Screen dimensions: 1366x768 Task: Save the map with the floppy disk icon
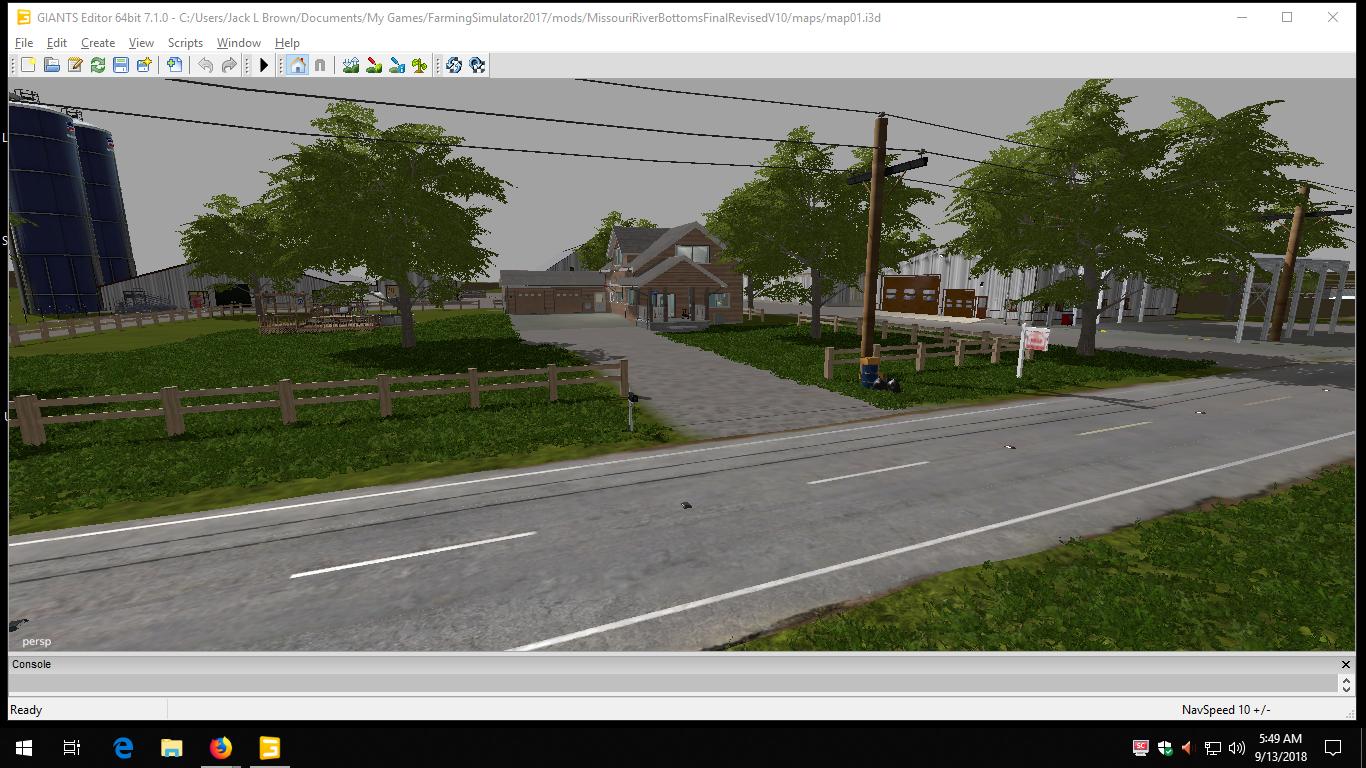coord(121,65)
